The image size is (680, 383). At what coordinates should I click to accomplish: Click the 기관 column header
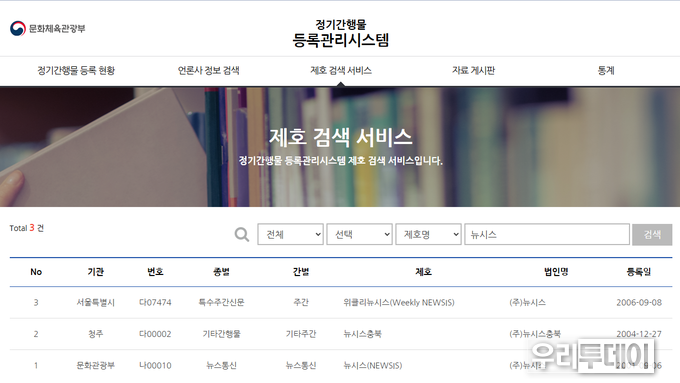[95, 272]
